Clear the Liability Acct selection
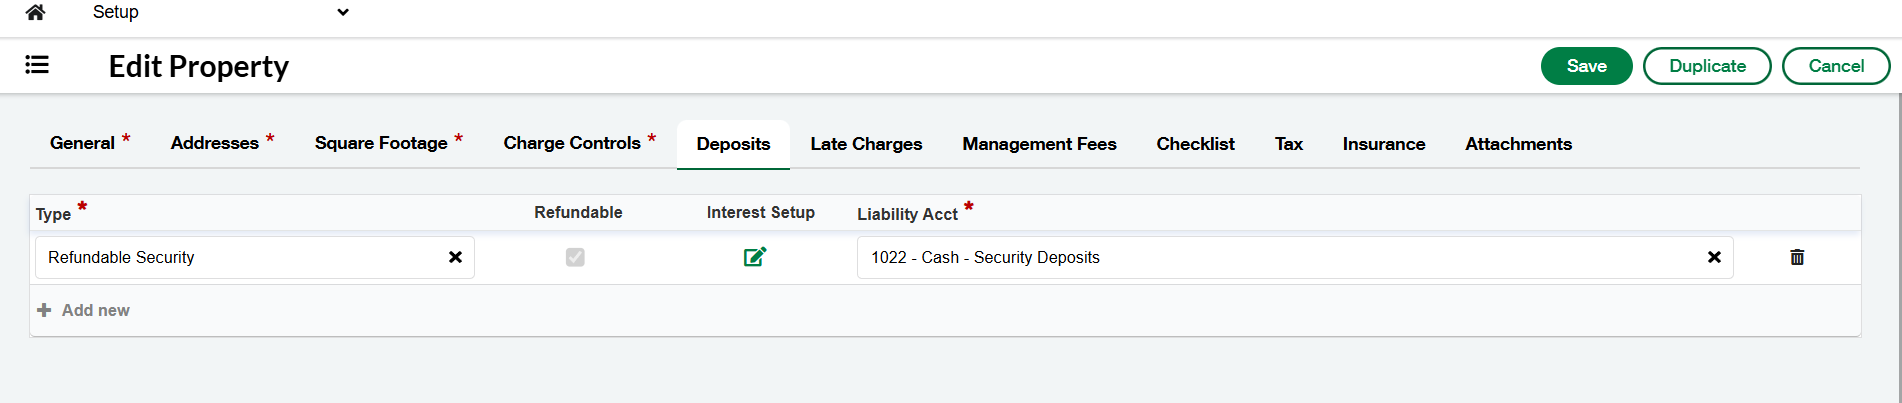1902x403 pixels. [1714, 257]
